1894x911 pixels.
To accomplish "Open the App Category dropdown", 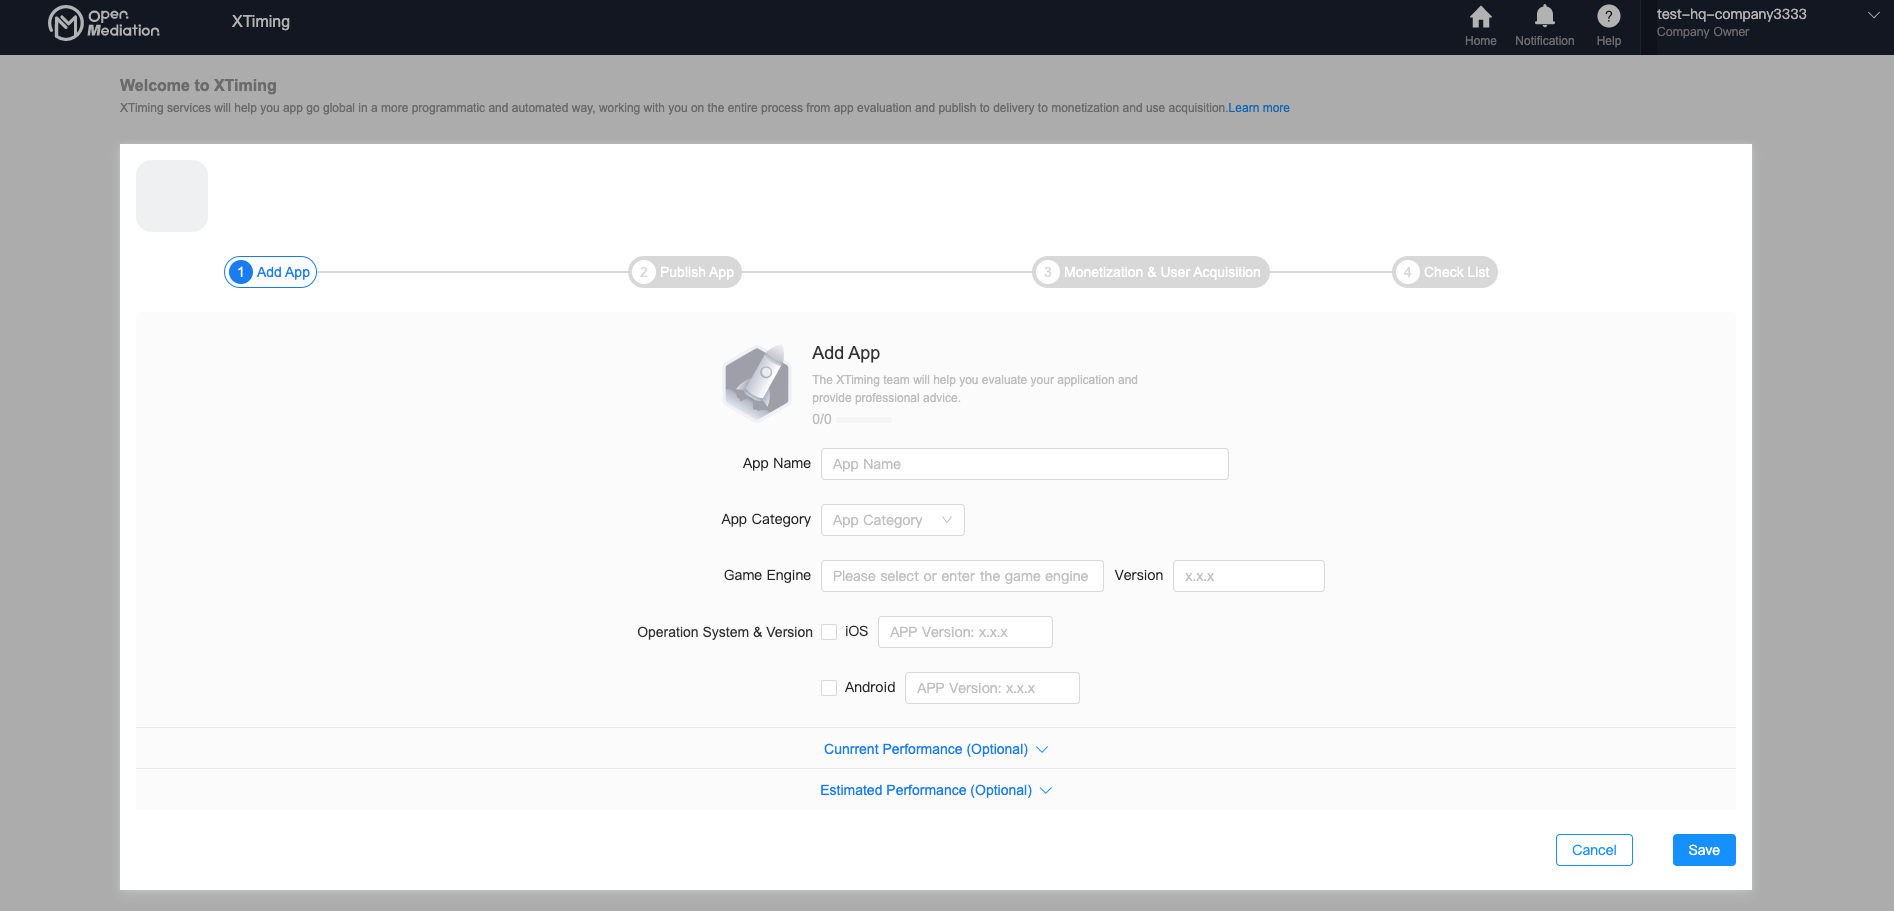I will click(x=893, y=520).
